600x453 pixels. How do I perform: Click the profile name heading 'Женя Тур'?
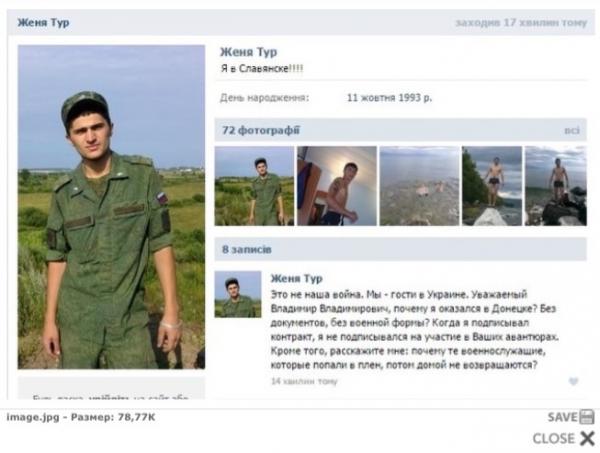click(248, 52)
